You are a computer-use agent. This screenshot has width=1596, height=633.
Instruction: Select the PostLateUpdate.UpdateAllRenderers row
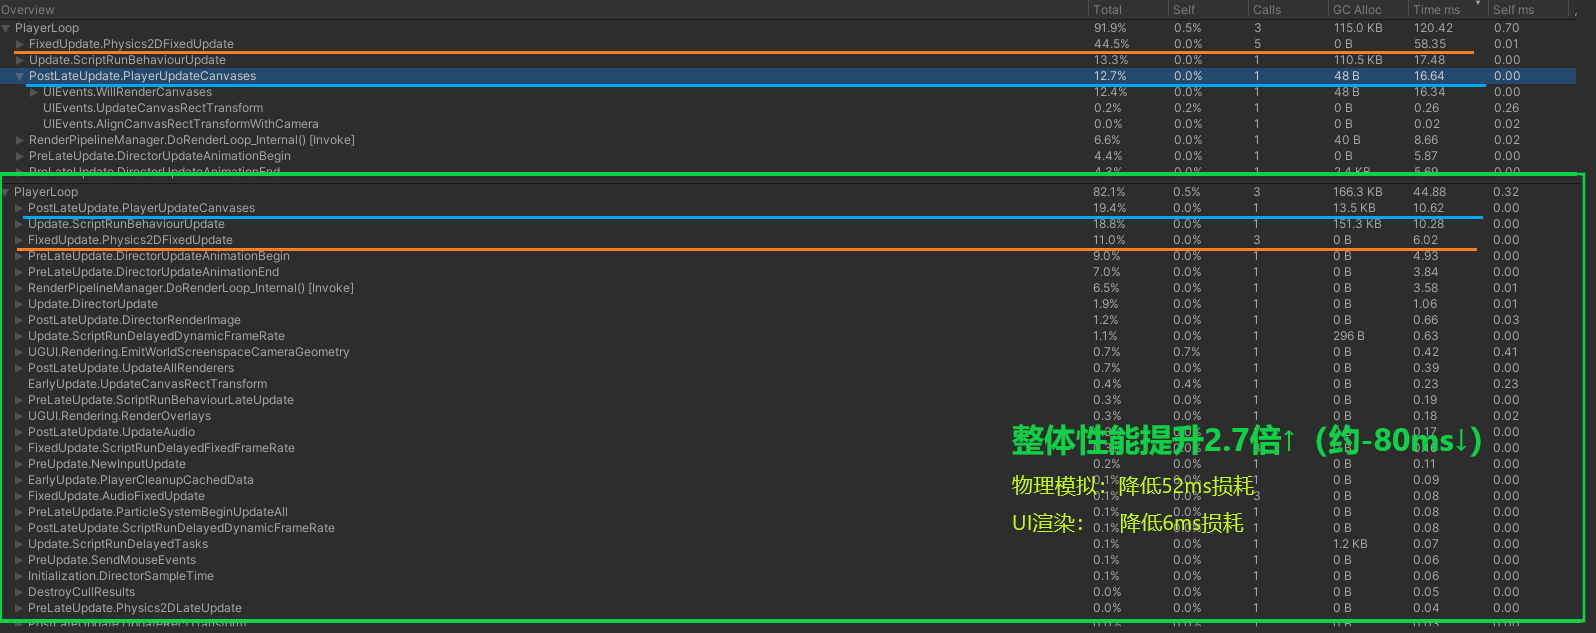click(x=788, y=368)
